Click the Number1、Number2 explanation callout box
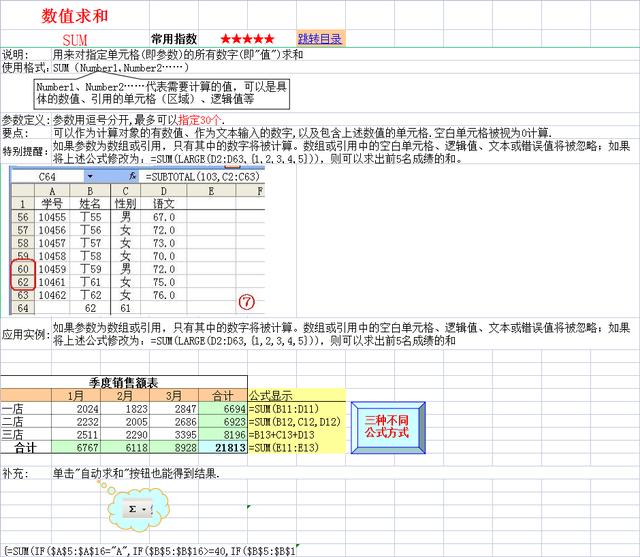This screenshot has height=557, width=640. coord(162,94)
